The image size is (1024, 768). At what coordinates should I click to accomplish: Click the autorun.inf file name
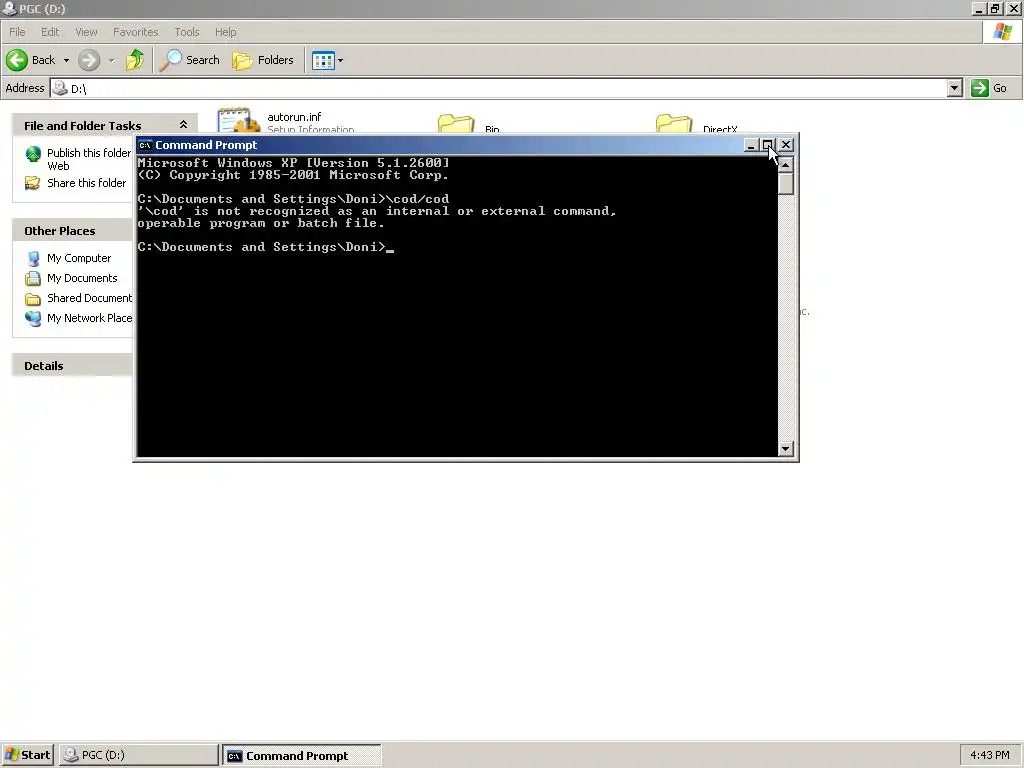click(295, 117)
